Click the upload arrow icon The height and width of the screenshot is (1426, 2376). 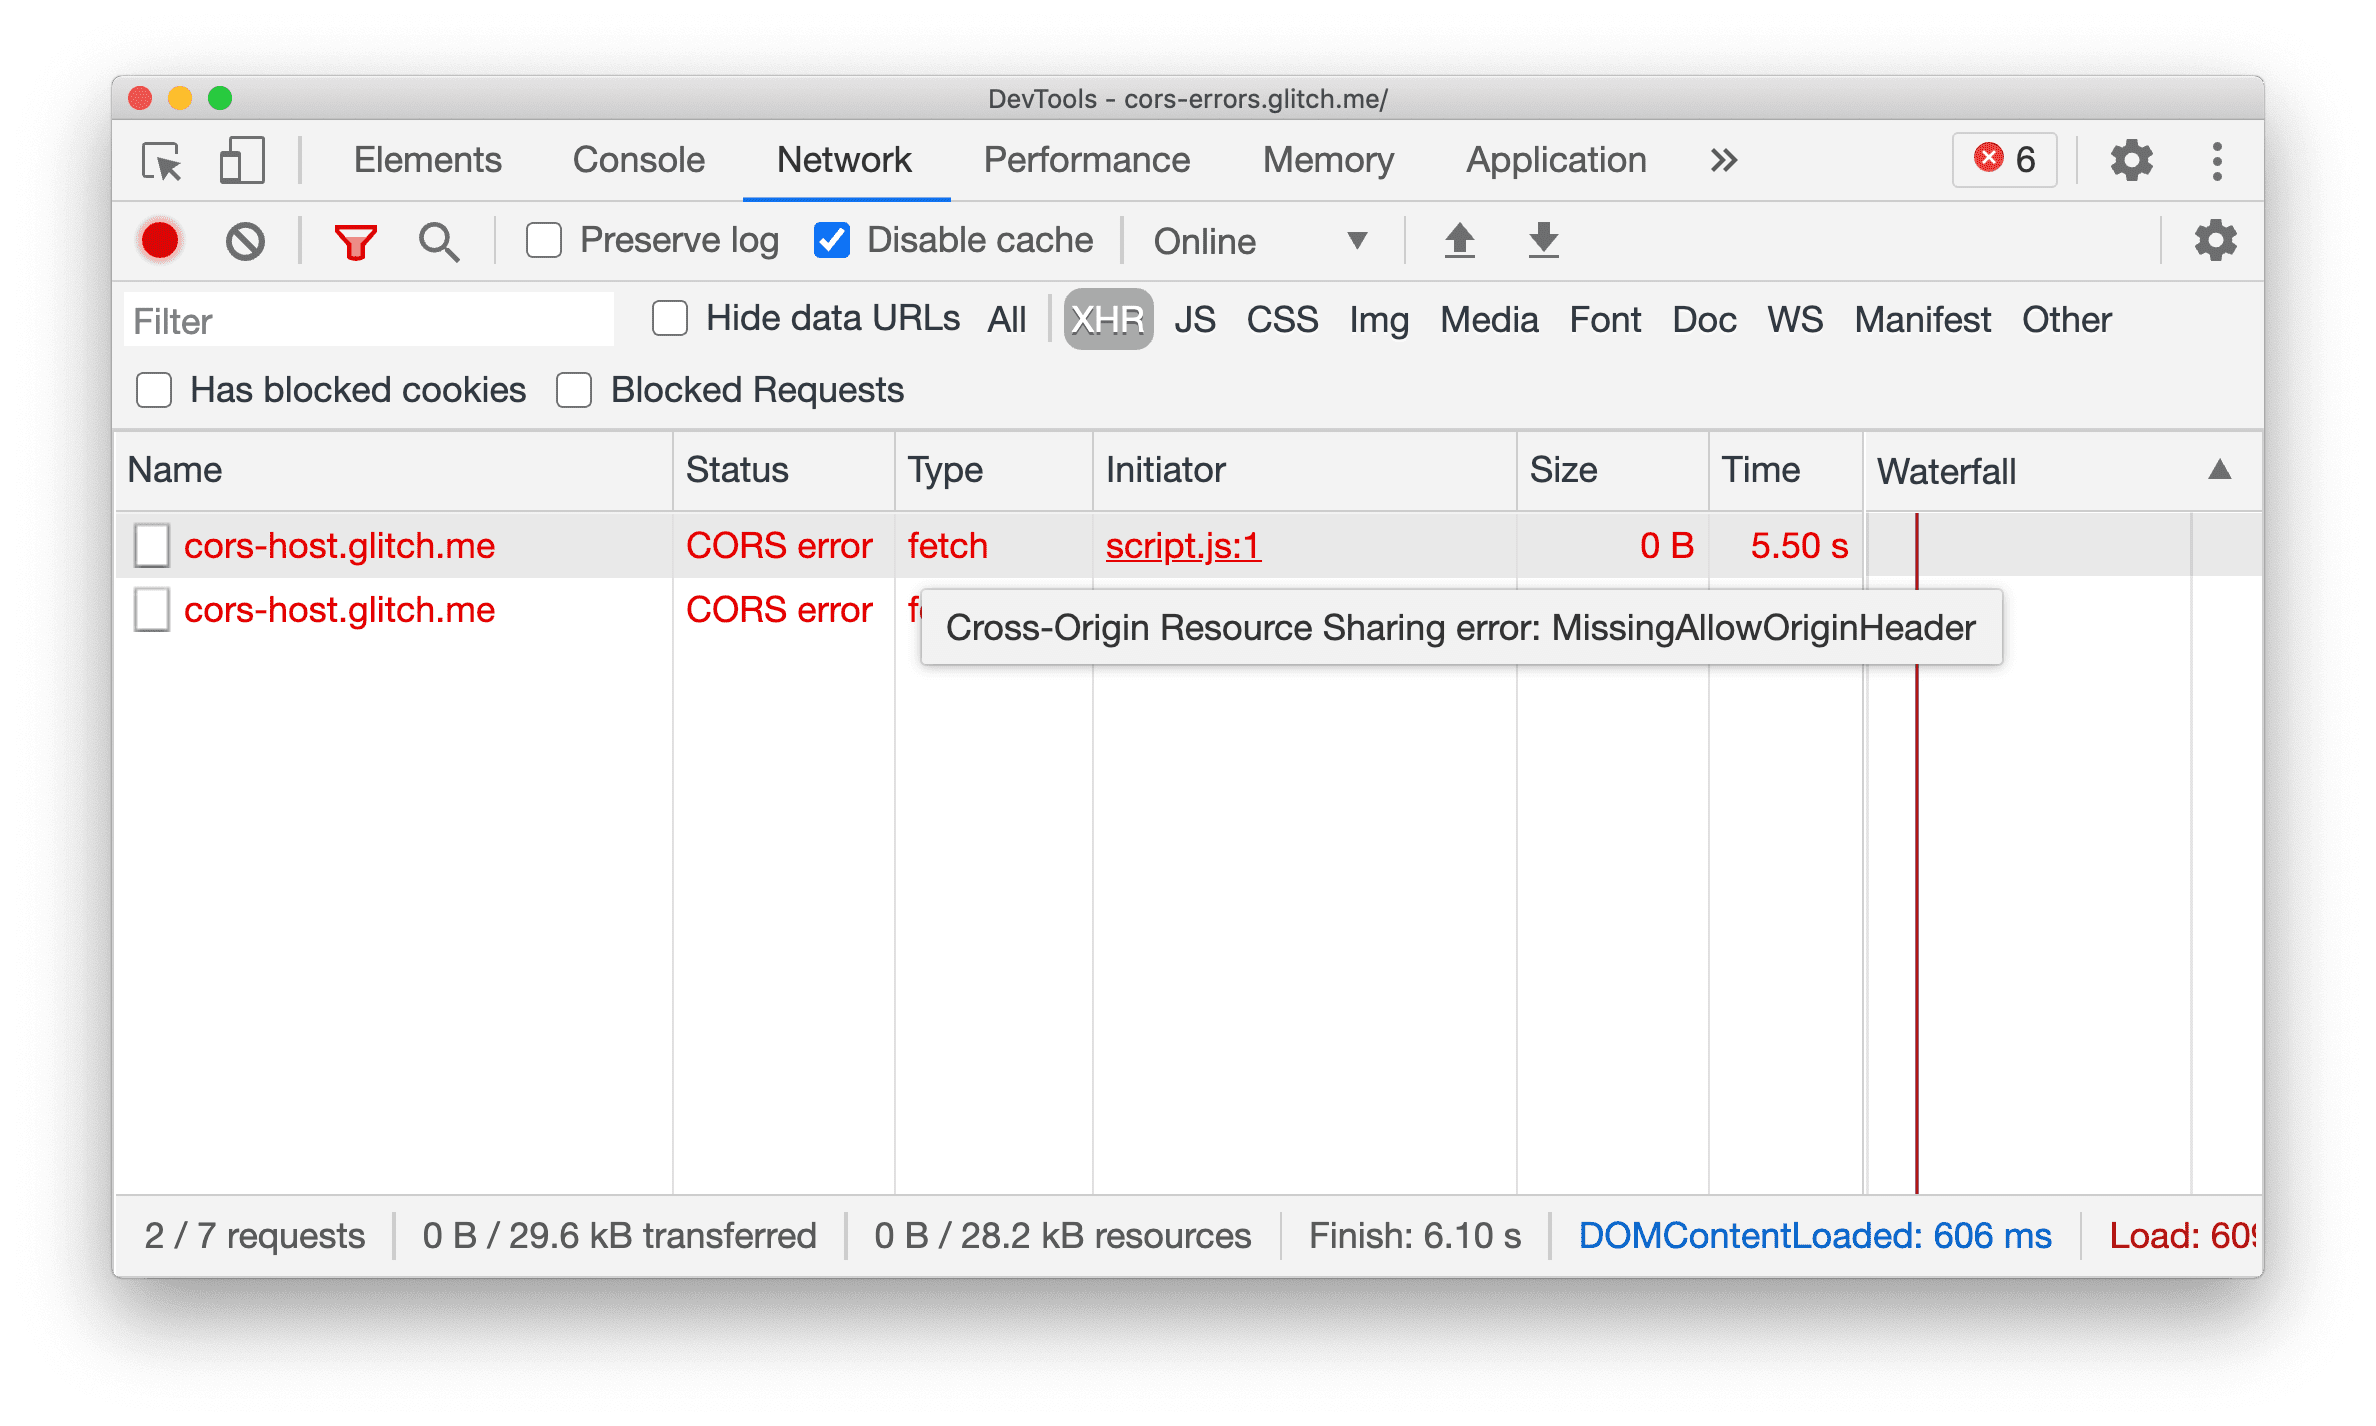(x=1461, y=239)
